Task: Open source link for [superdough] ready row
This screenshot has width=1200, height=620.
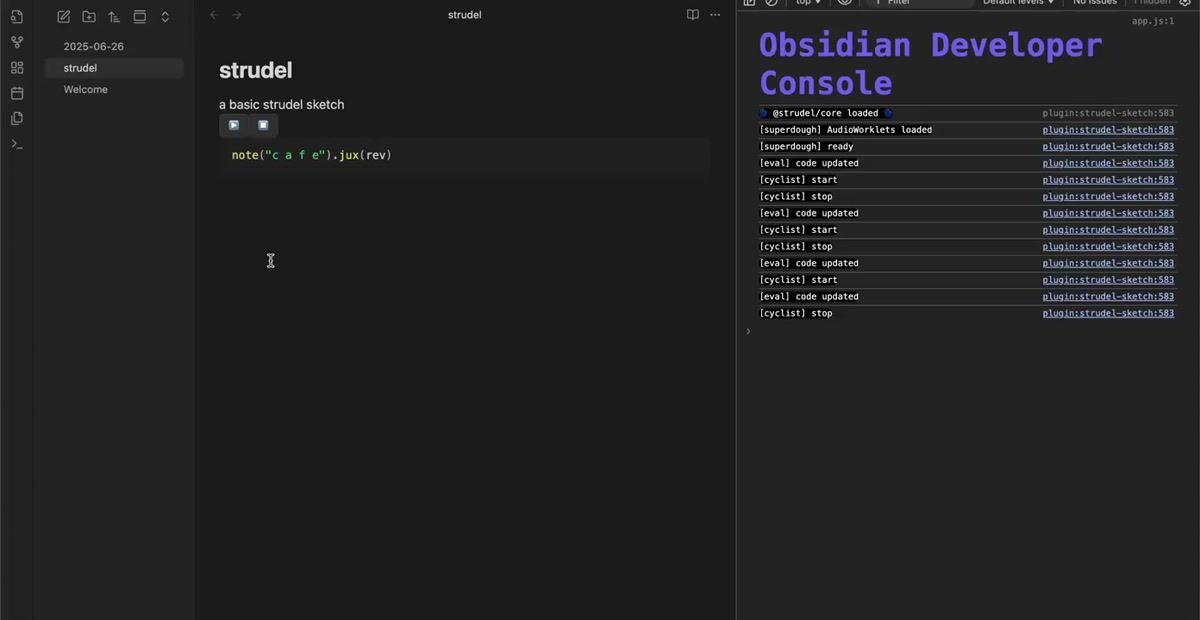Action: pos(1108,146)
